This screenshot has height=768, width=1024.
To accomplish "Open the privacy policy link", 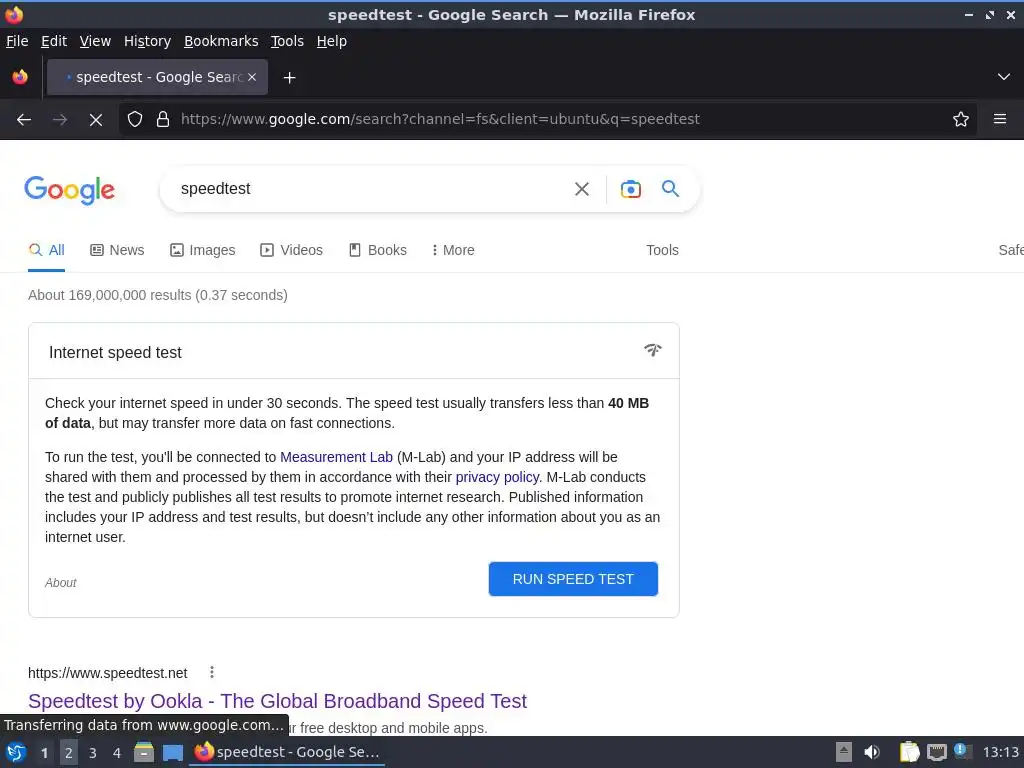I will pyautogui.click(x=497, y=477).
